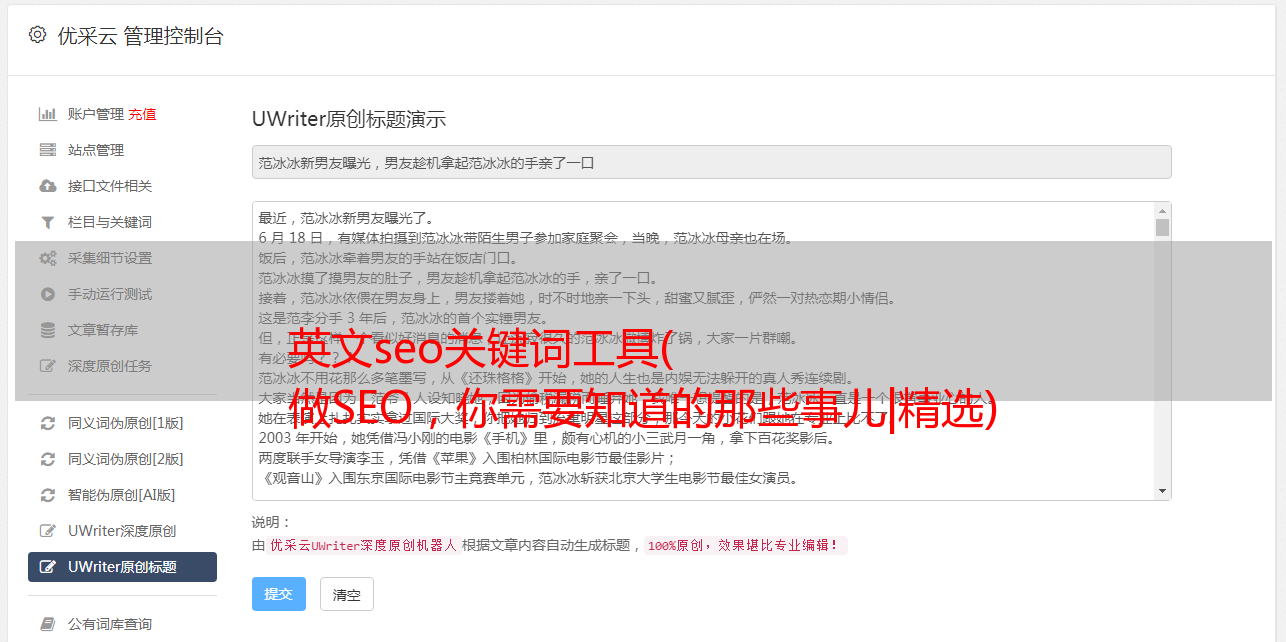Click the textarea scrollbar down arrow
Screen dimensions: 1286x642
pos(1162,491)
